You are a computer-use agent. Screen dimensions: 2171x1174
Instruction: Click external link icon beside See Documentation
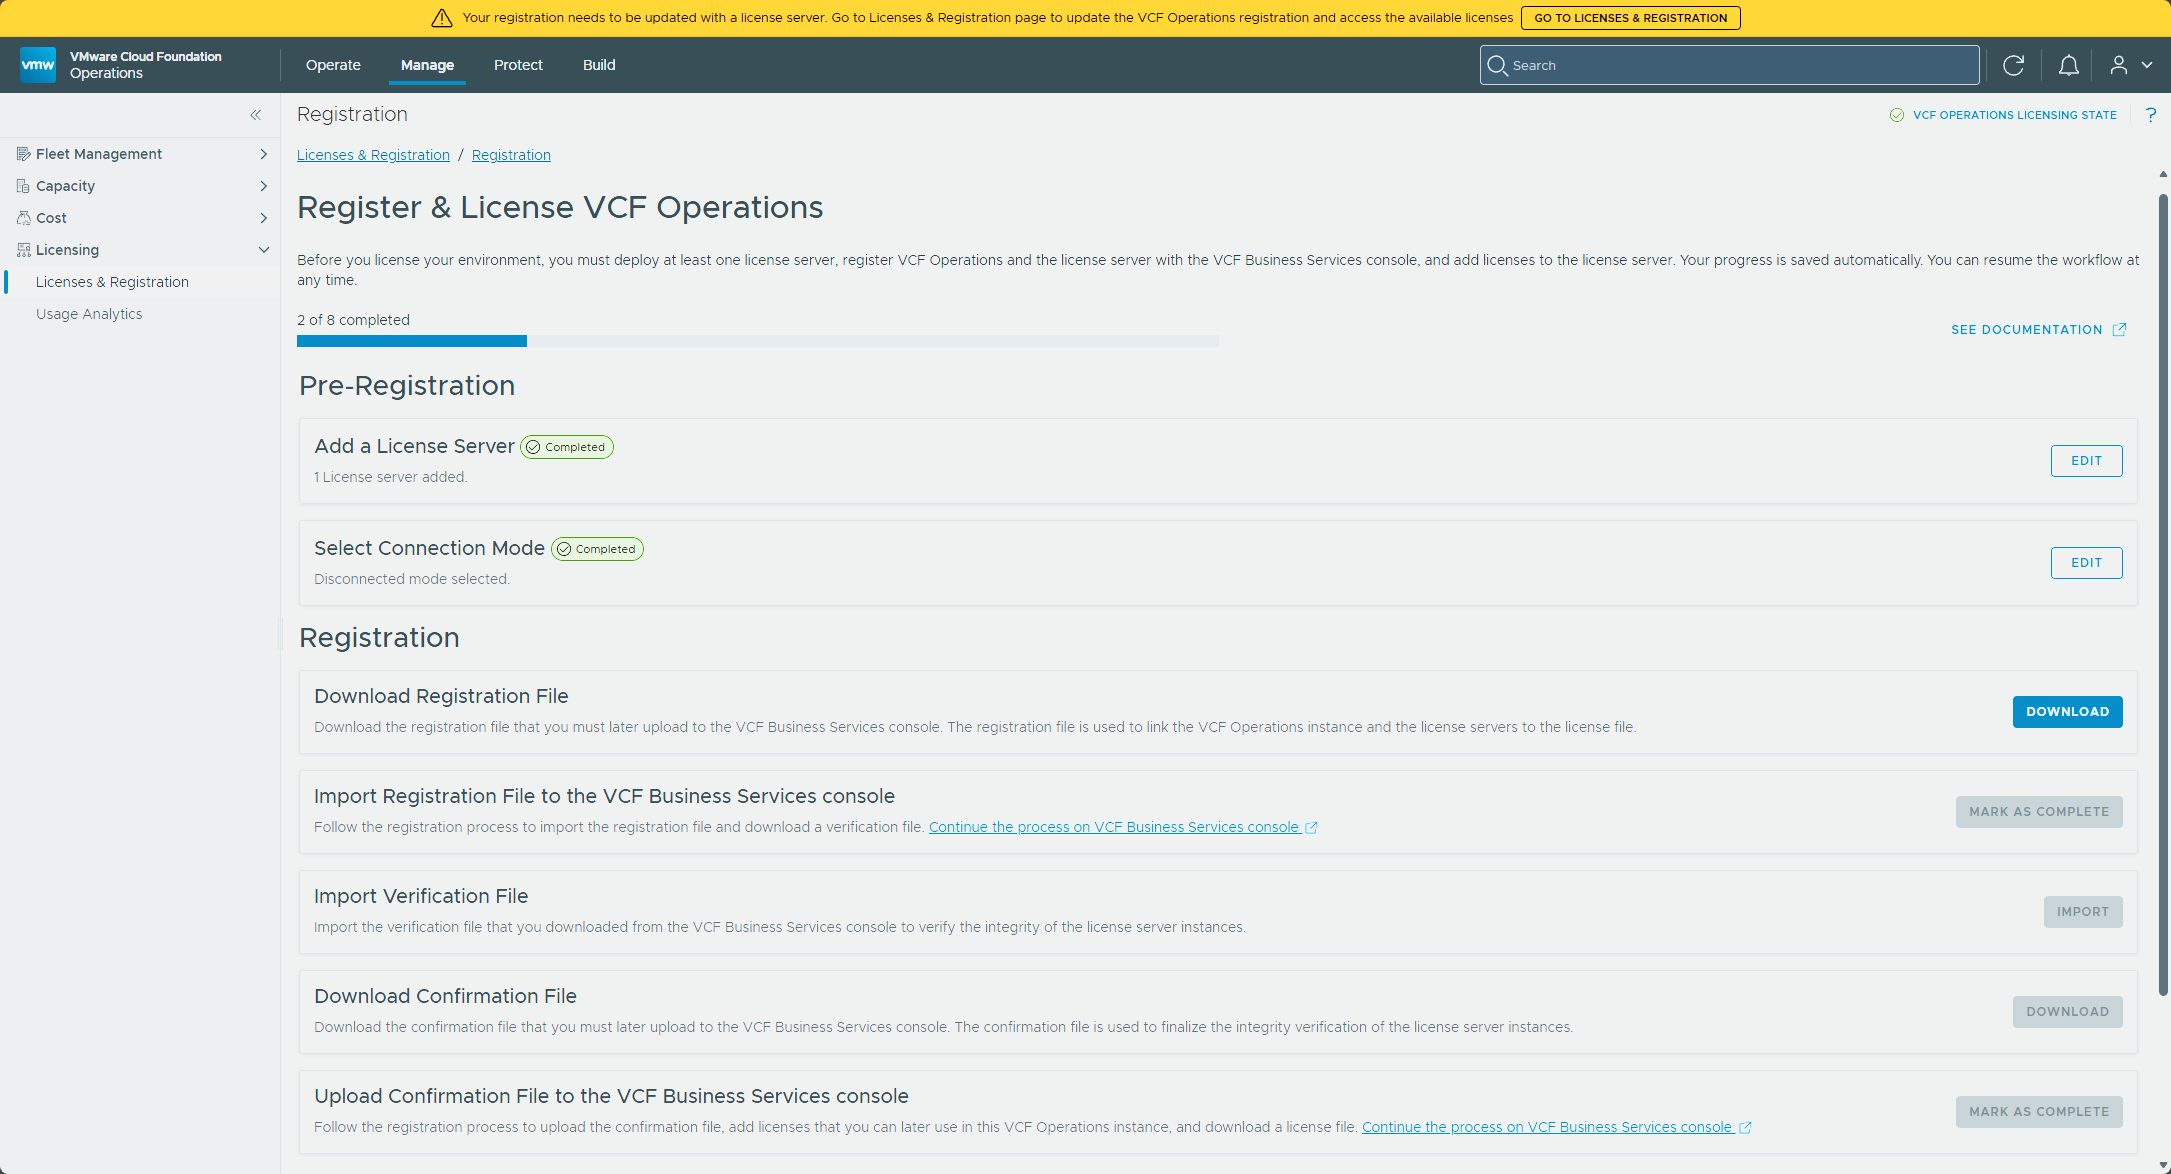pos(2119,330)
